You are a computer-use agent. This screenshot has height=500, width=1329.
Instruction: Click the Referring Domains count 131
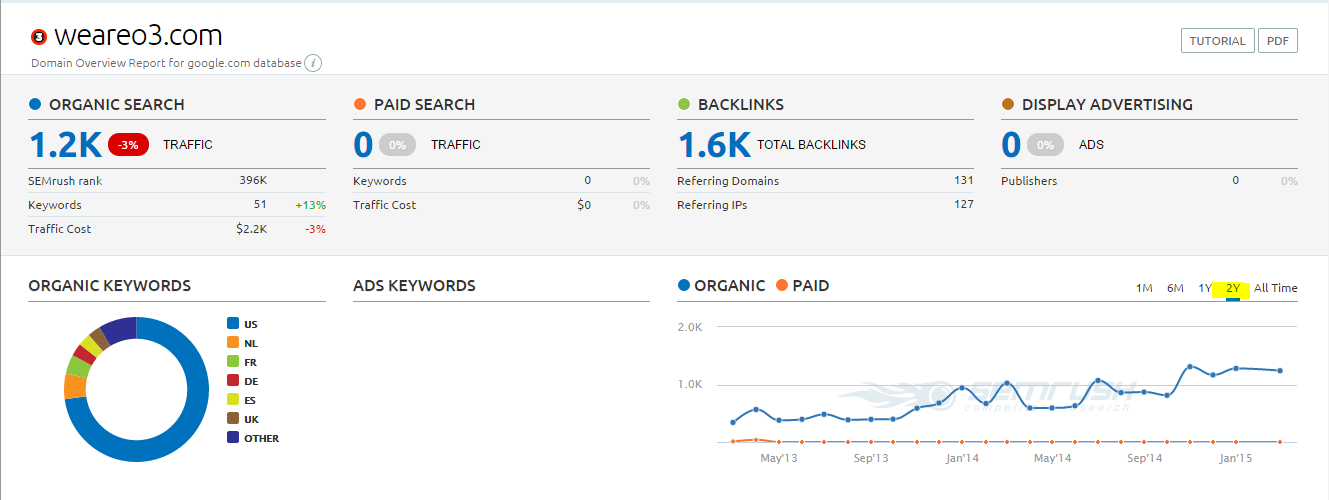pos(964,181)
